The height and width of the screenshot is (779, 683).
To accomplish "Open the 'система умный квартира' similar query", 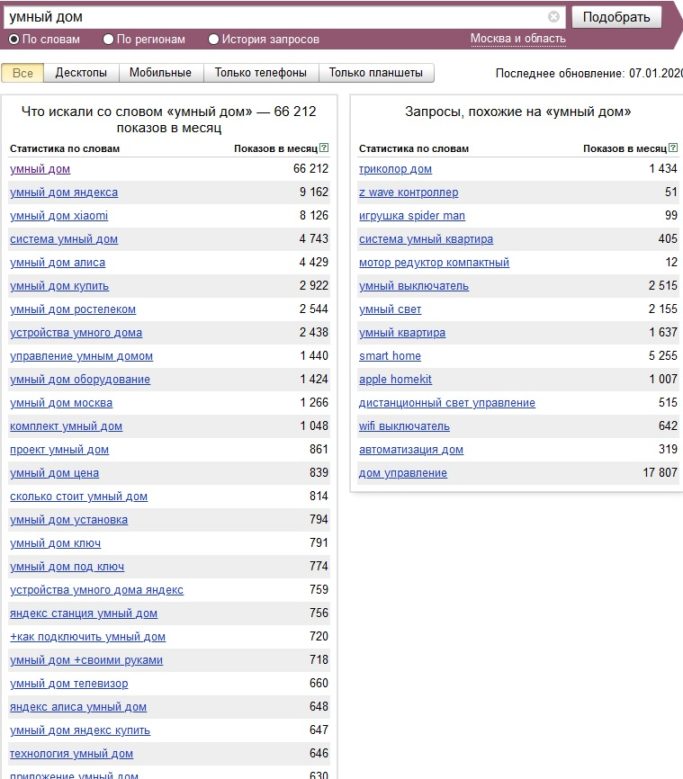I will click(426, 239).
